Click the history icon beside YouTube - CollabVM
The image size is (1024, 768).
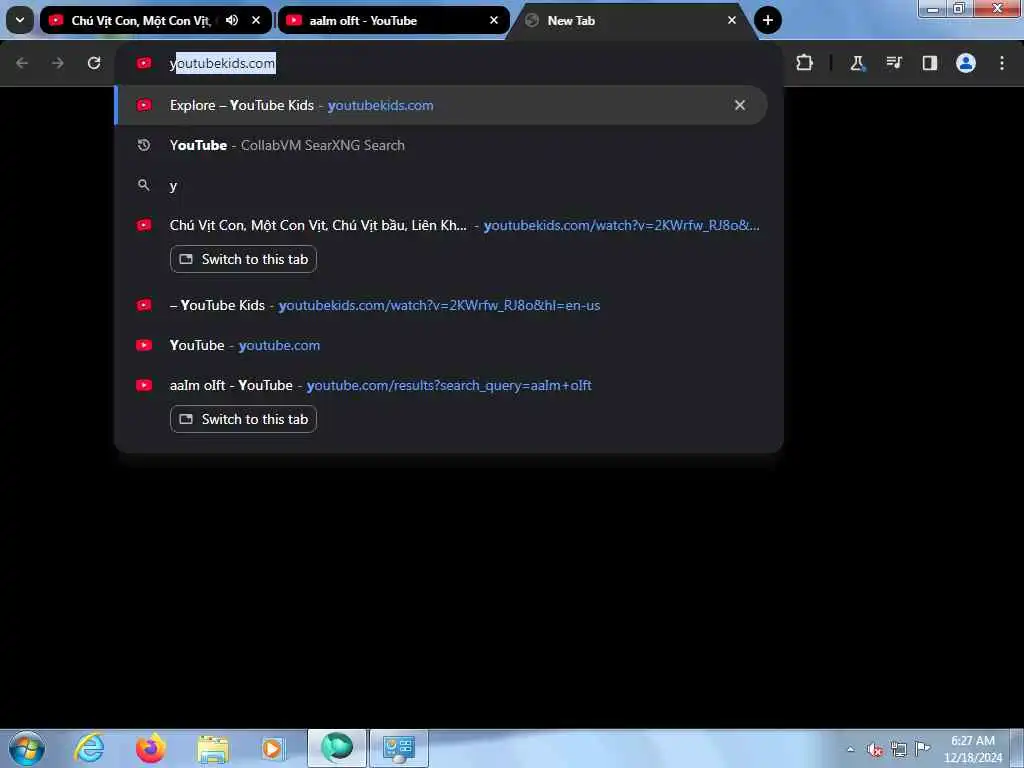coord(144,145)
